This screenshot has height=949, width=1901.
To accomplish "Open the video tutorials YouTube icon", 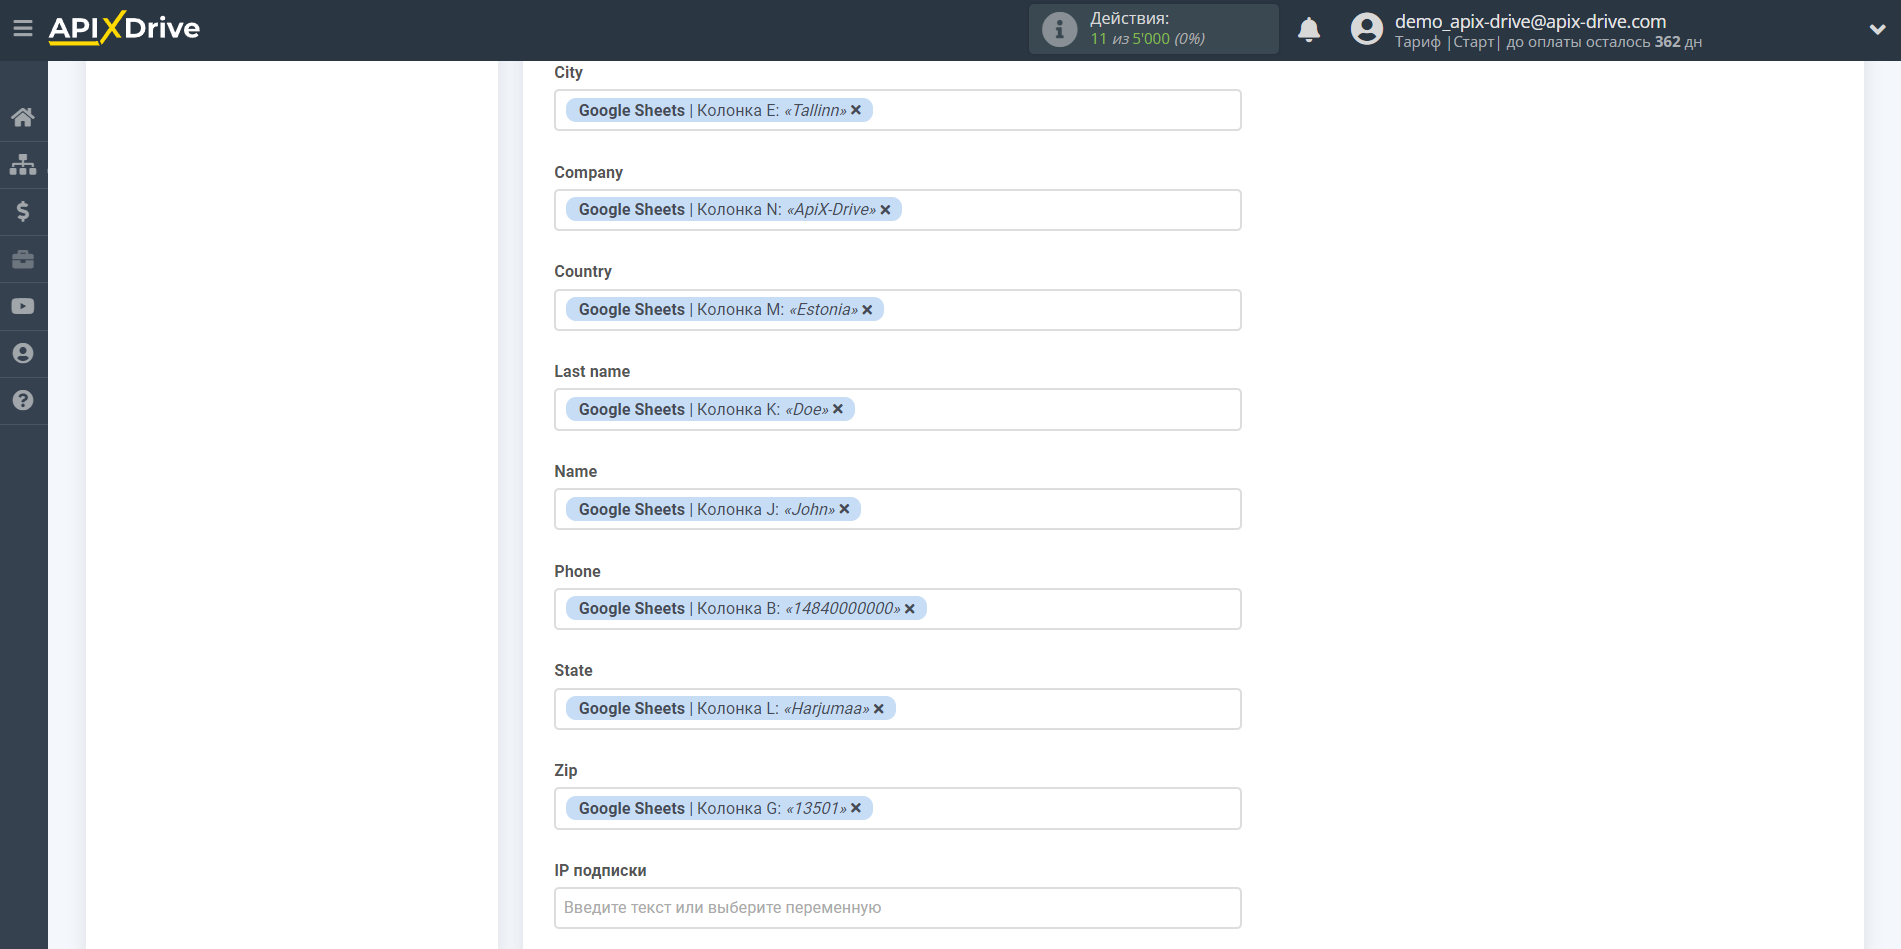I will coord(23,306).
